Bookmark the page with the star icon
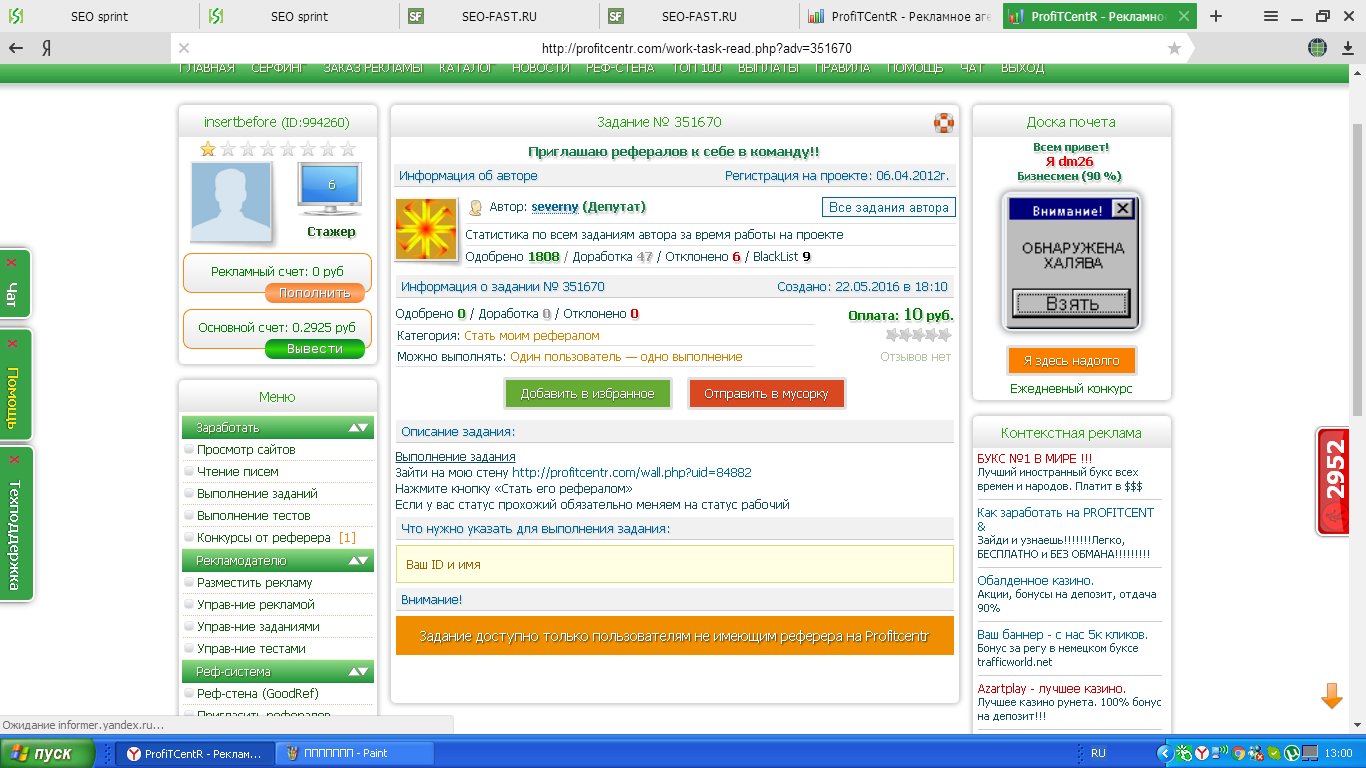Image resolution: width=1366 pixels, height=768 pixels. pos(1174,48)
